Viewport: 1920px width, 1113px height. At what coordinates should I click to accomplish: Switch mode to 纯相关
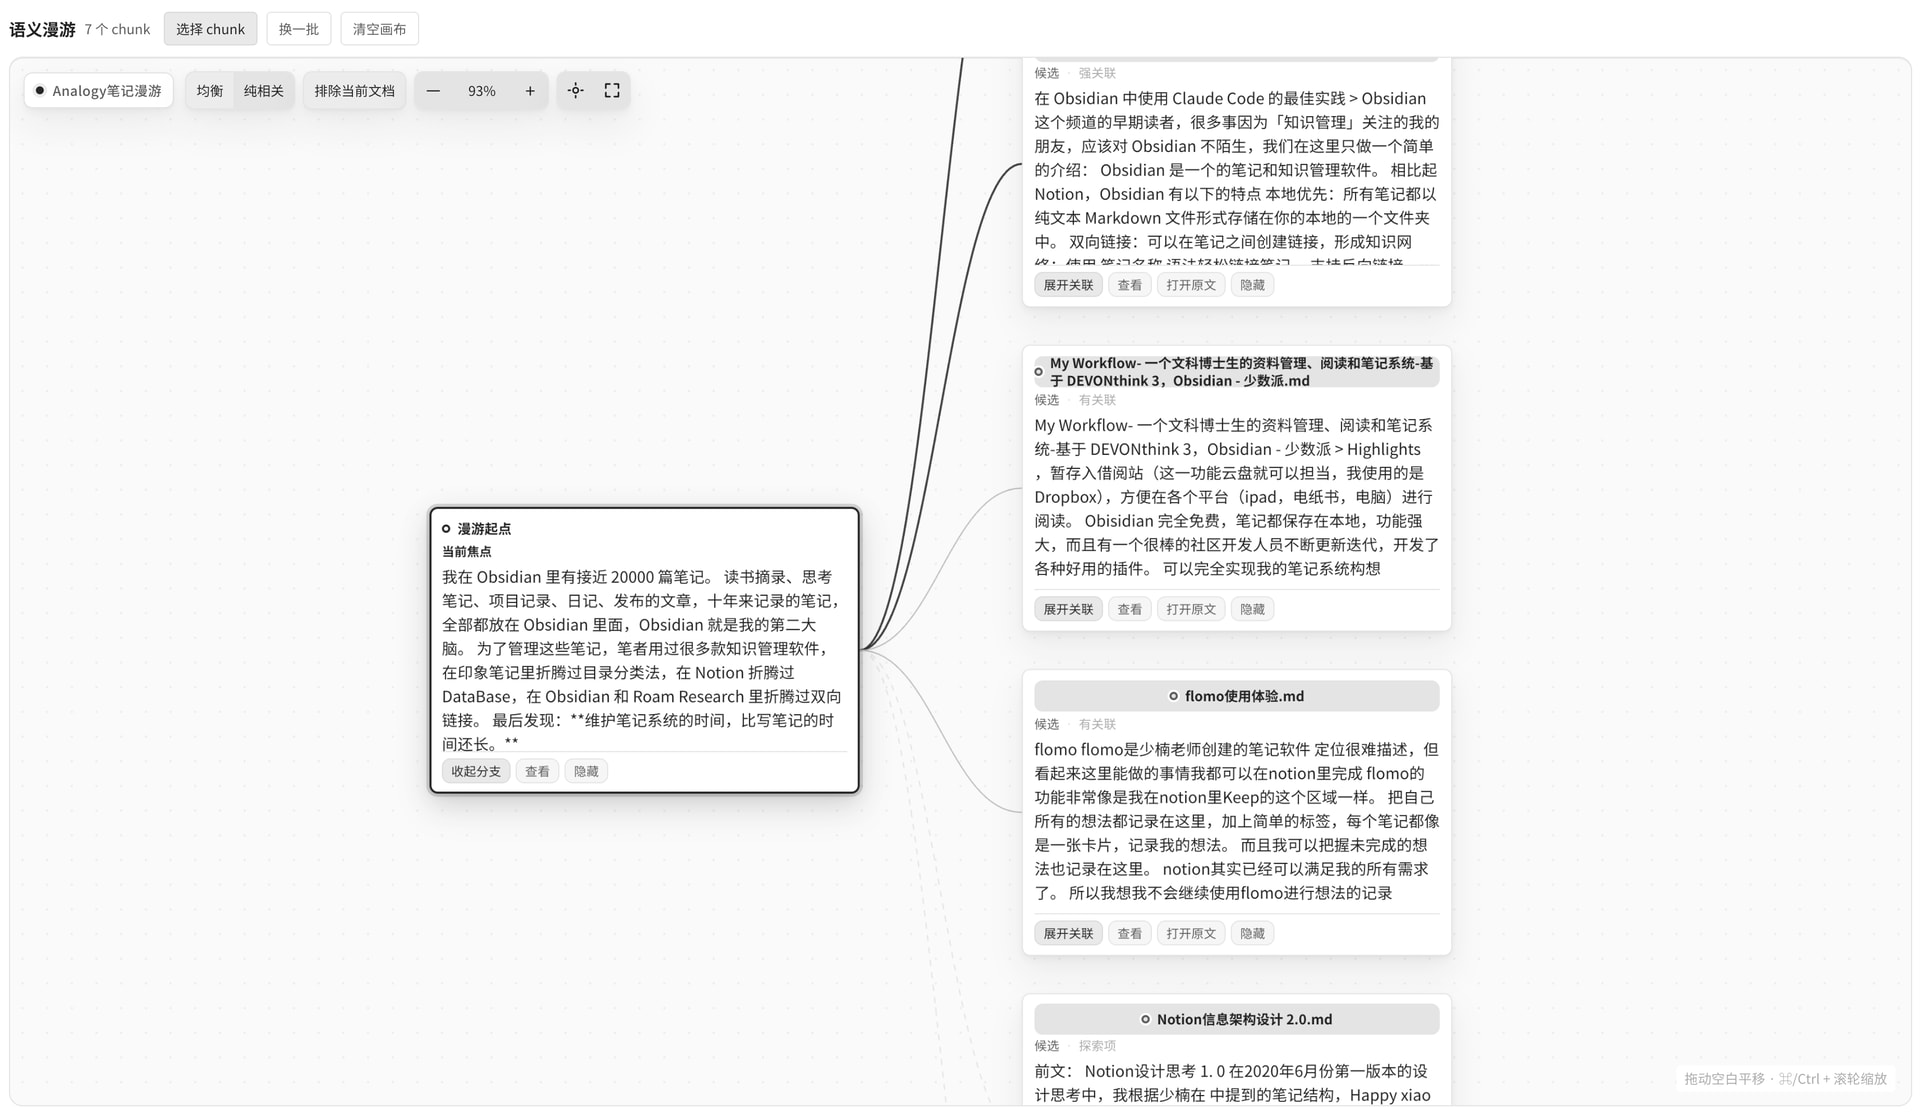click(x=264, y=91)
